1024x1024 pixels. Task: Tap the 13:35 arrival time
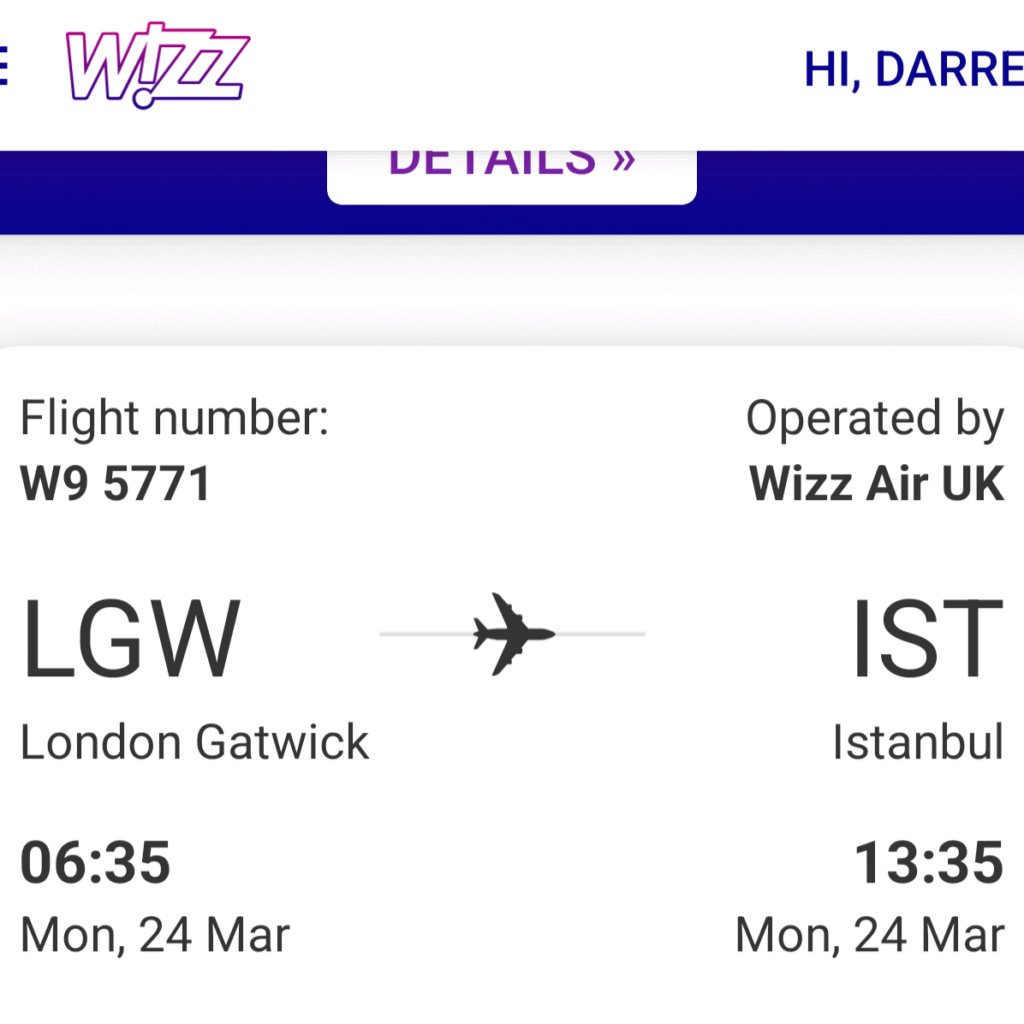pos(928,863)
